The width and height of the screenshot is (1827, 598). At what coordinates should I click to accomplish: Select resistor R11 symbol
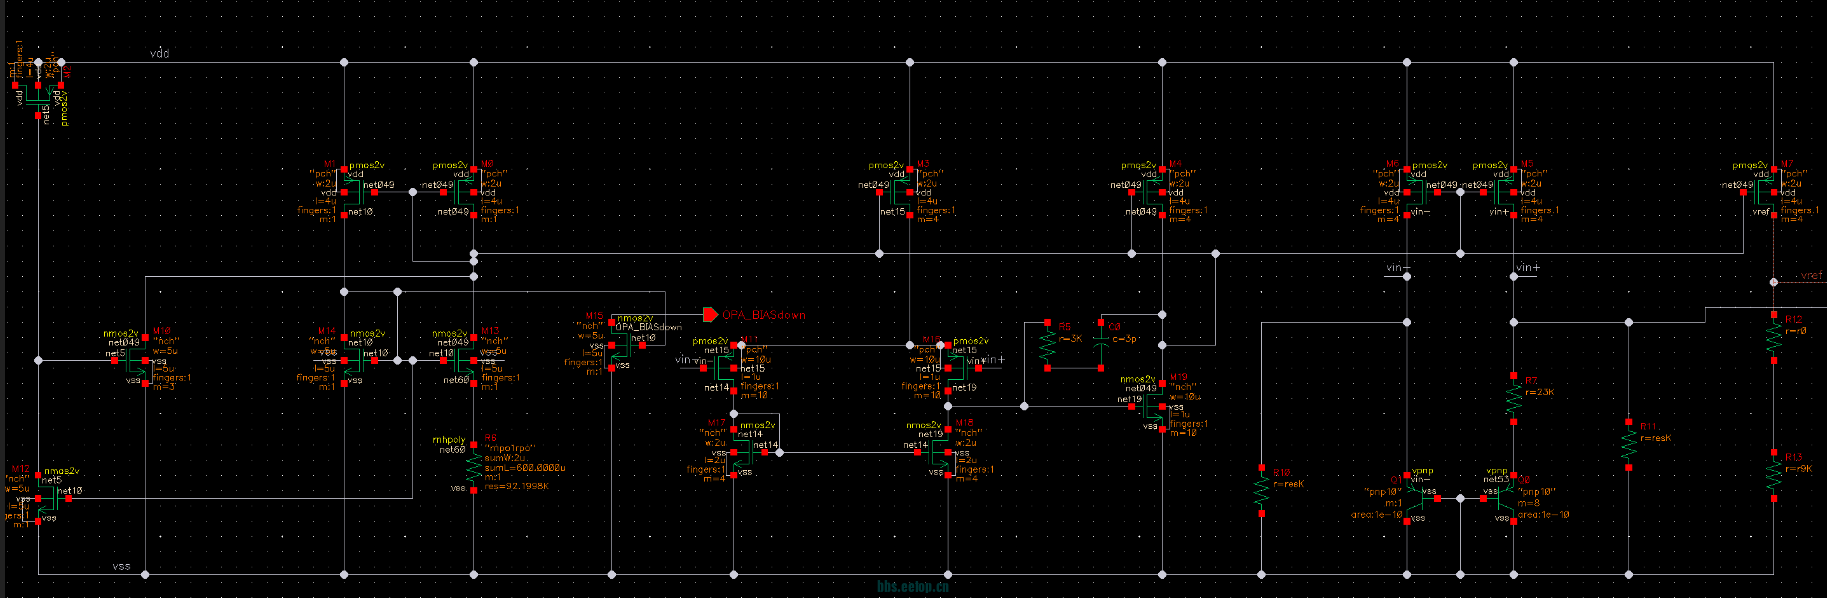(1628, 444)
